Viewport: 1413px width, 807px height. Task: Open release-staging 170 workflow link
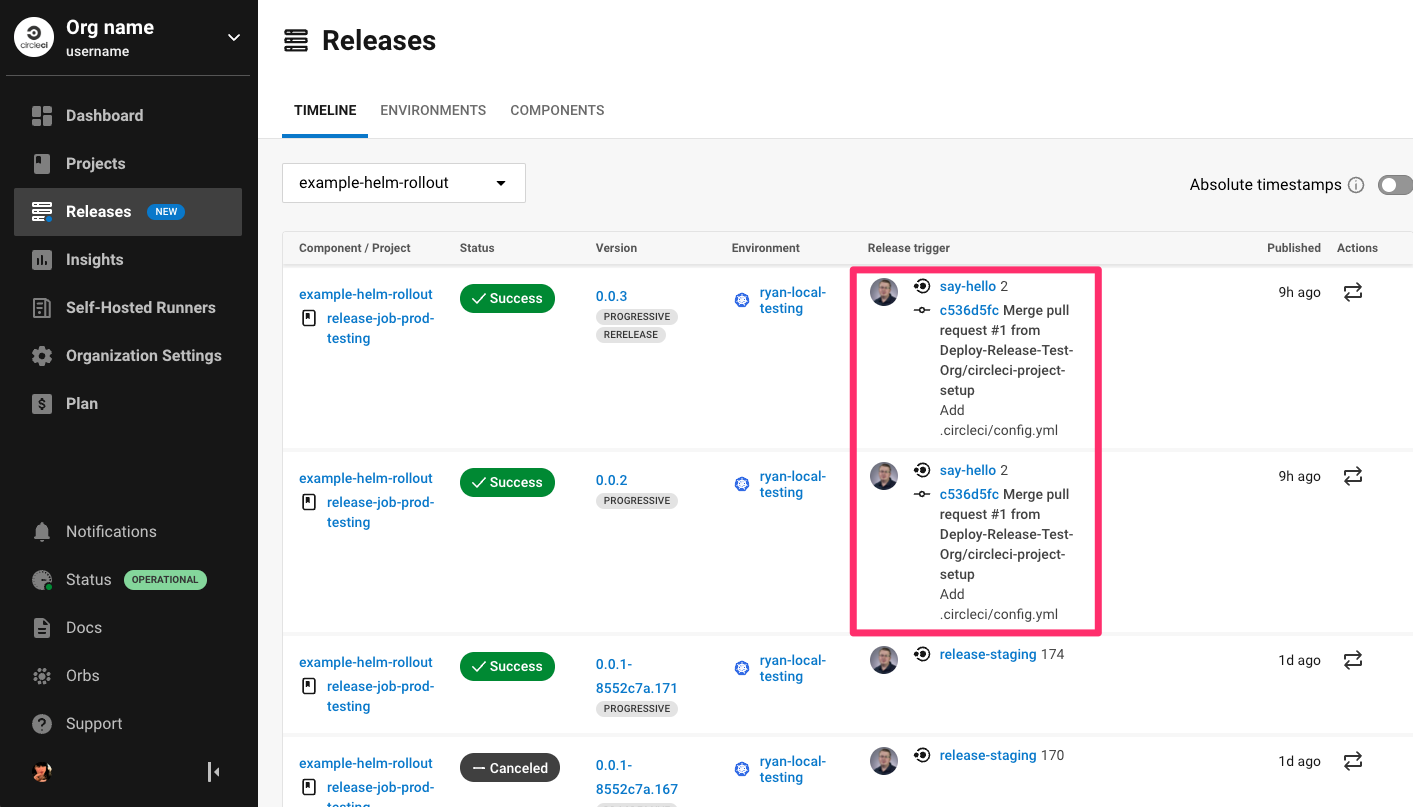988,756
